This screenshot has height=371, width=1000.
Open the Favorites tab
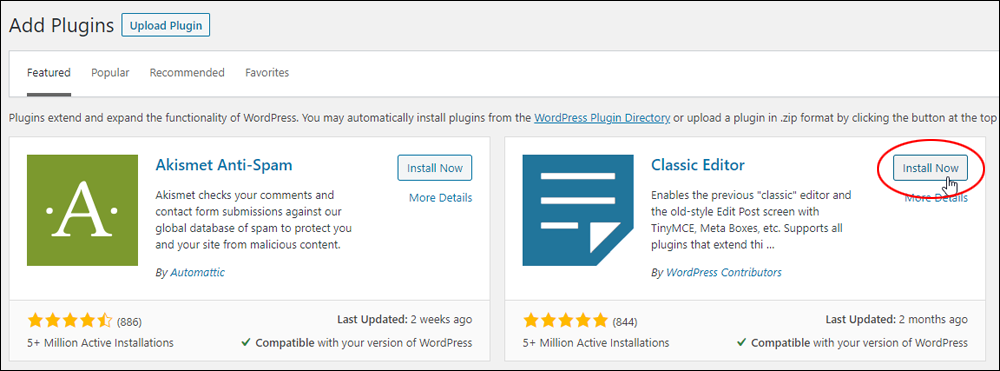[x=267, y=73]
